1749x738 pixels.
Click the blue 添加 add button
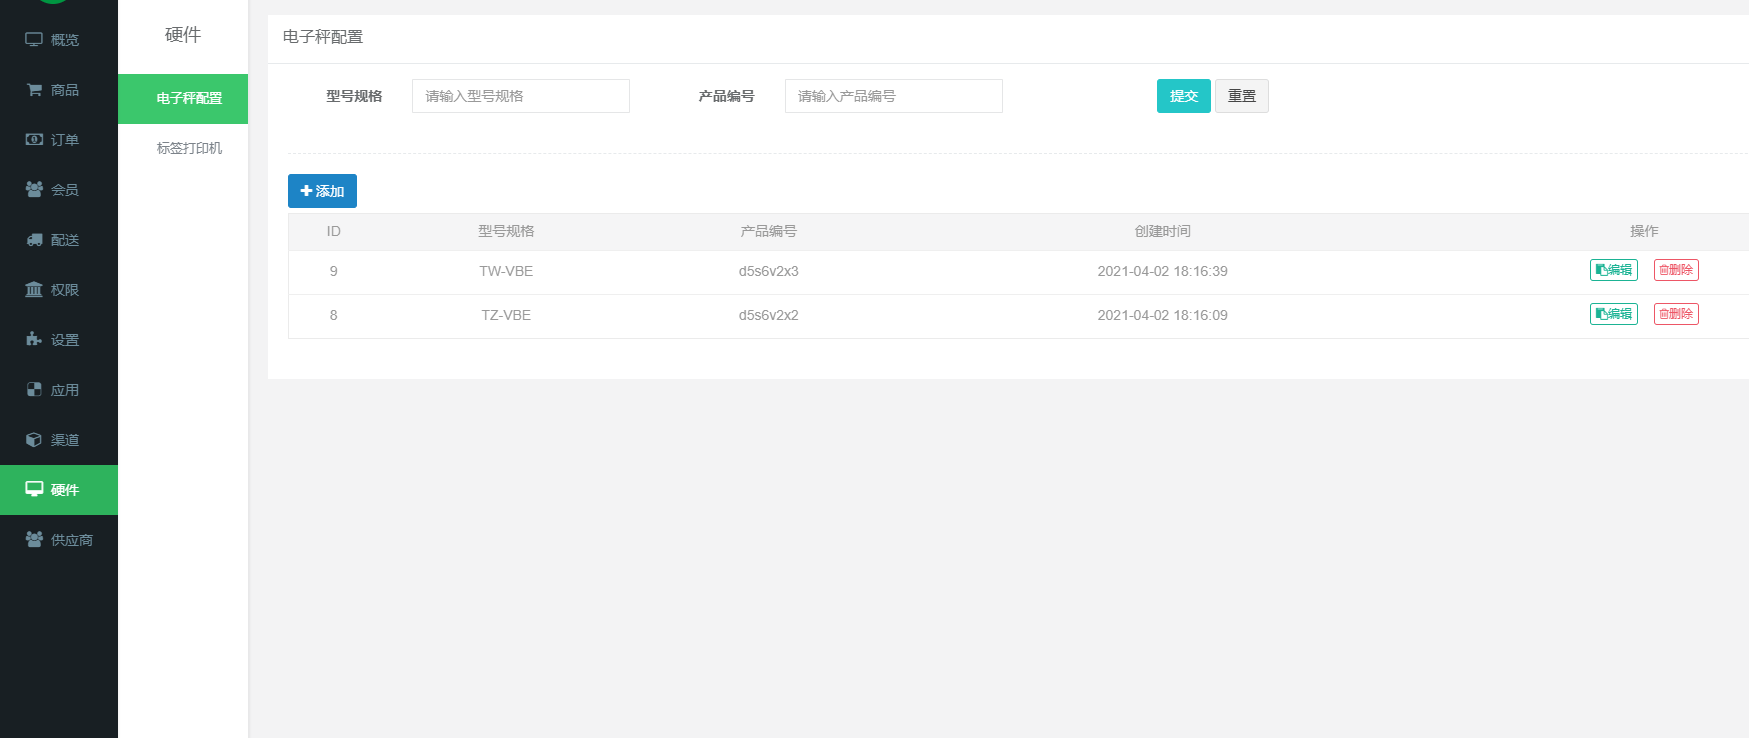tap(322, 191)
